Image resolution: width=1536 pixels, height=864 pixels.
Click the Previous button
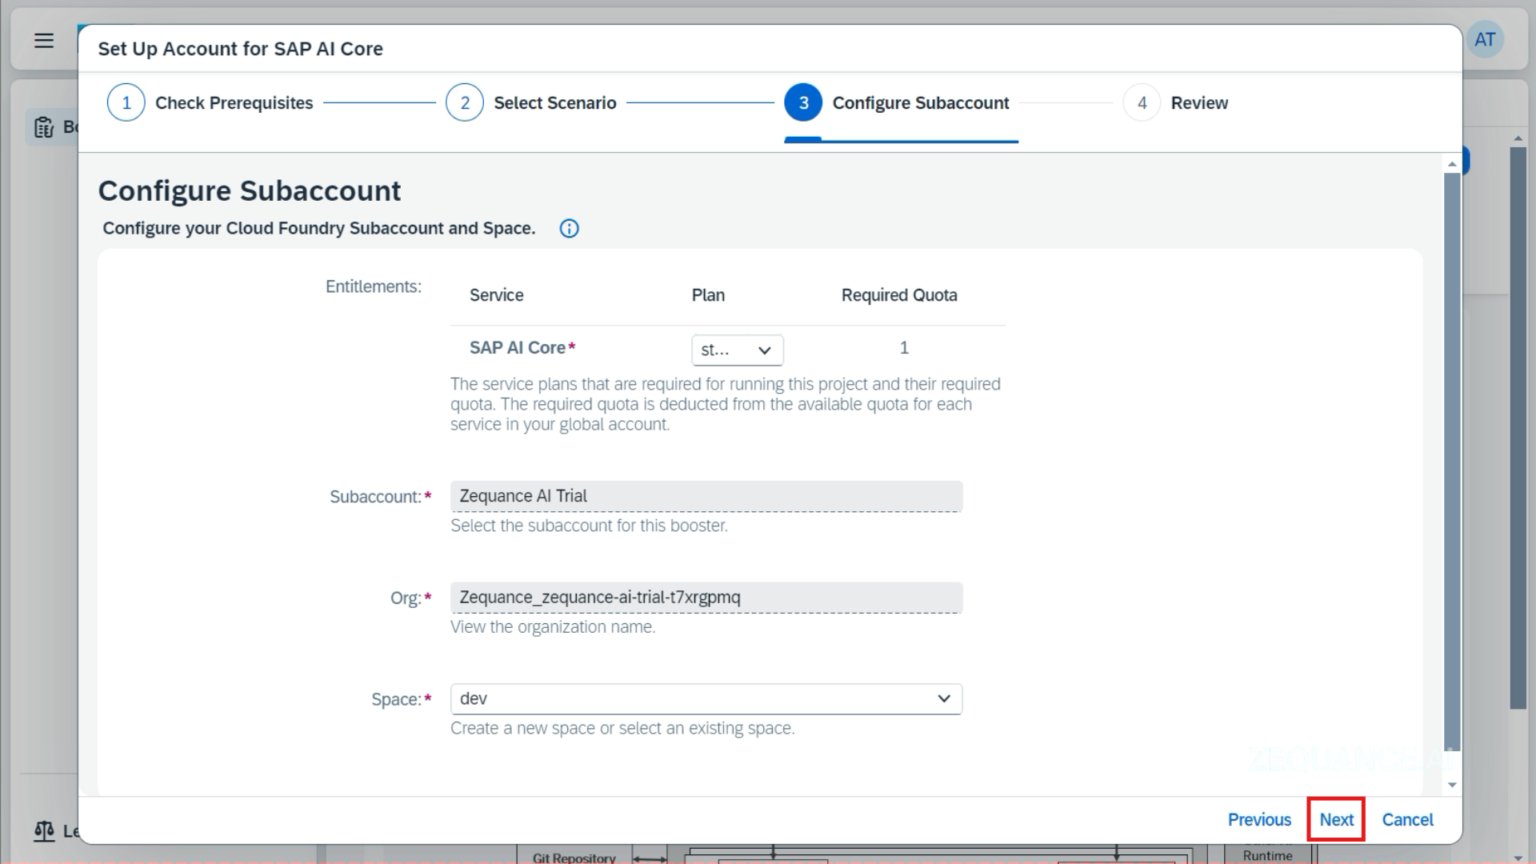1259,819
